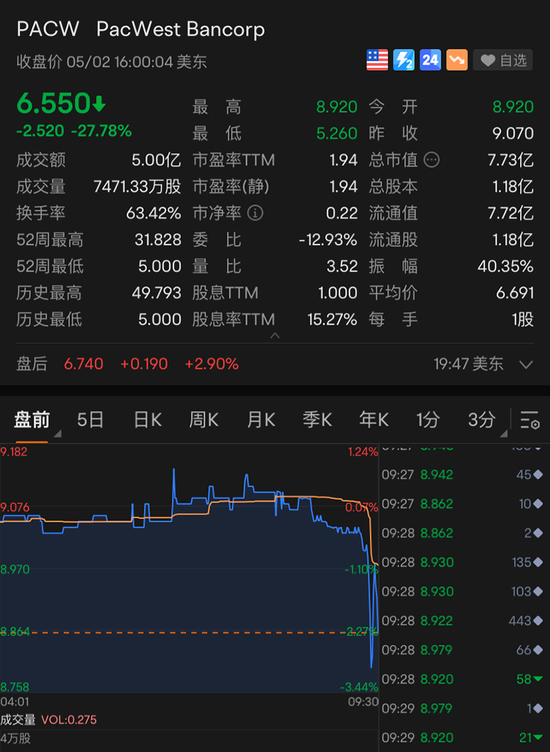This screenshot has width=550, height=752.
Task: Select the 09:27 8.942 tick row
Action: tap(462, 475)
